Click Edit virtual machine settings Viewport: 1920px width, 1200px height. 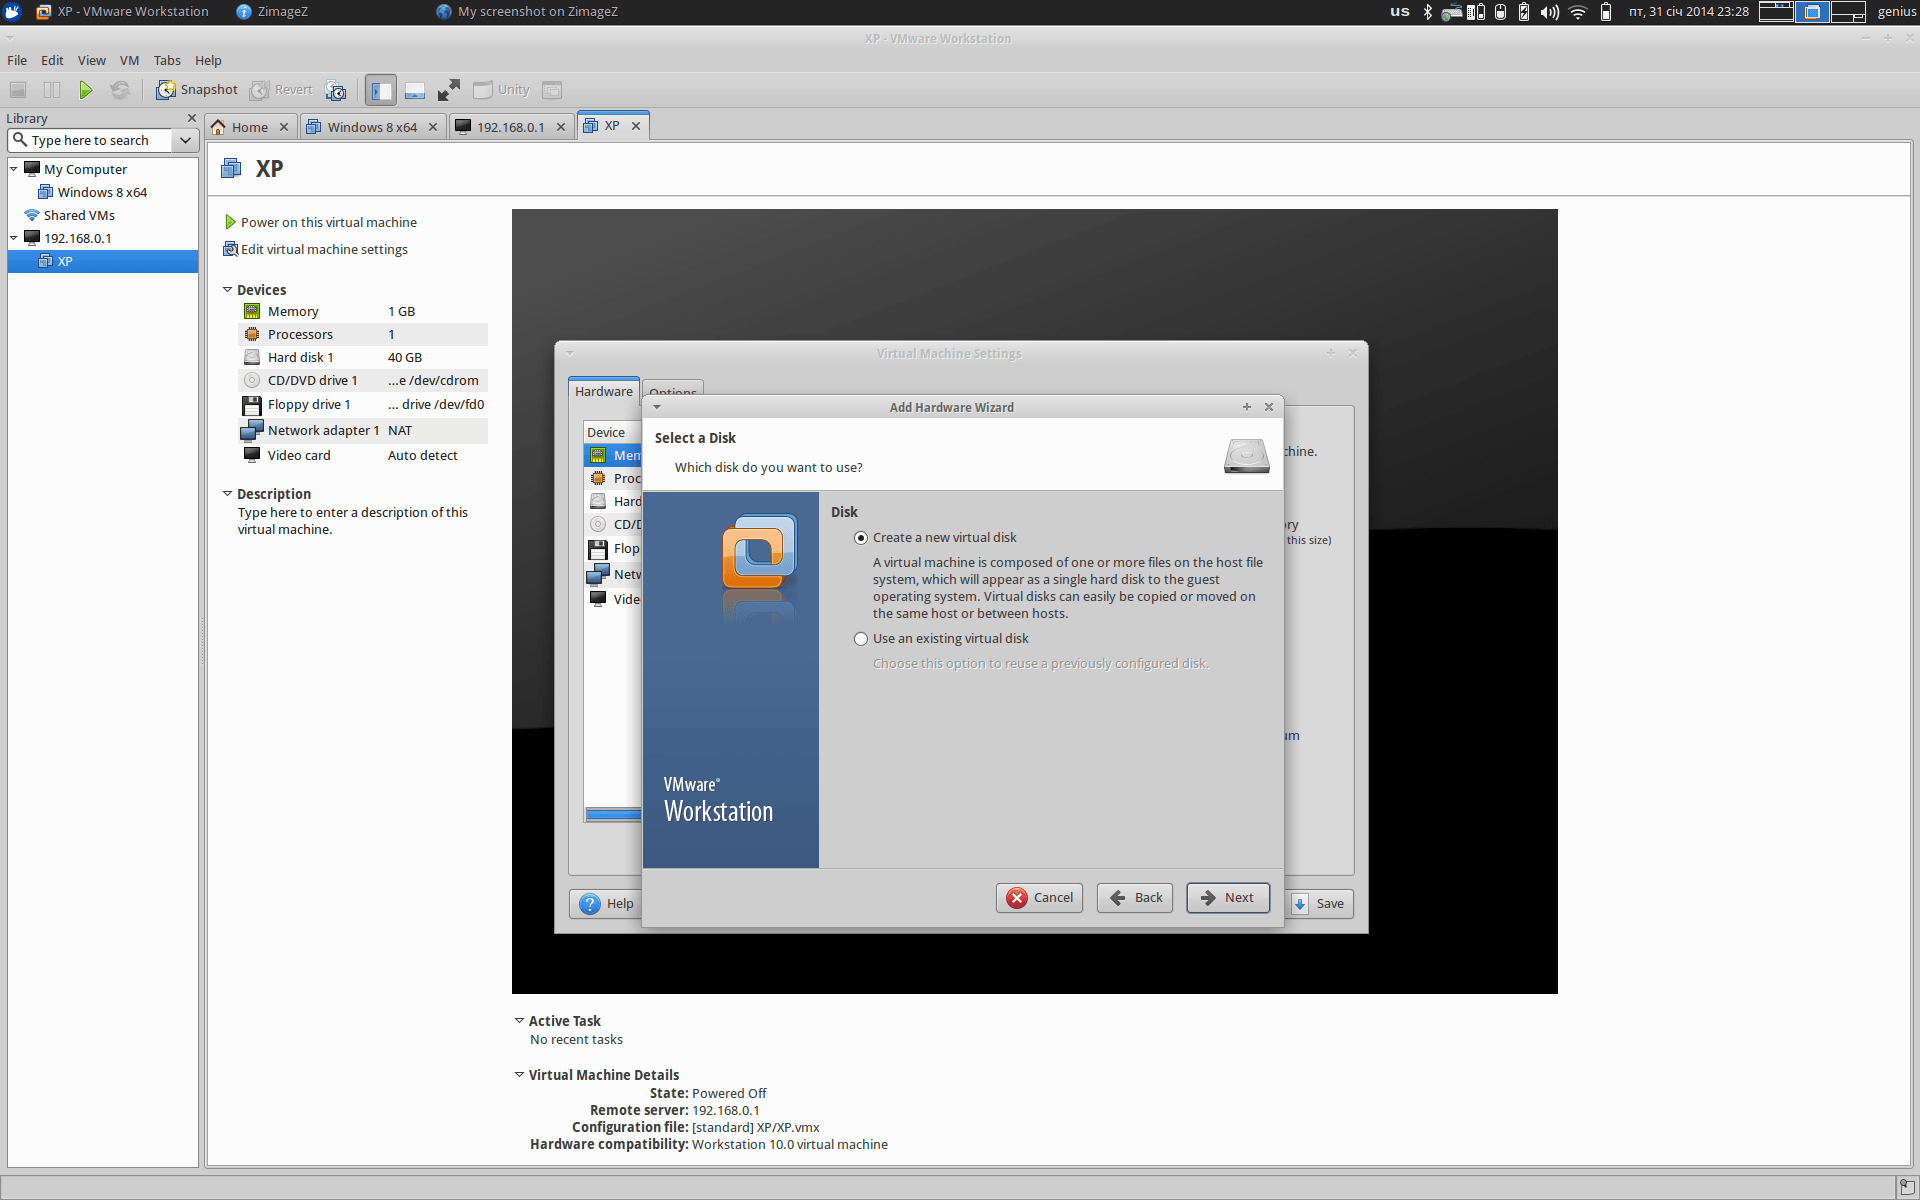(x=323, y=249)
